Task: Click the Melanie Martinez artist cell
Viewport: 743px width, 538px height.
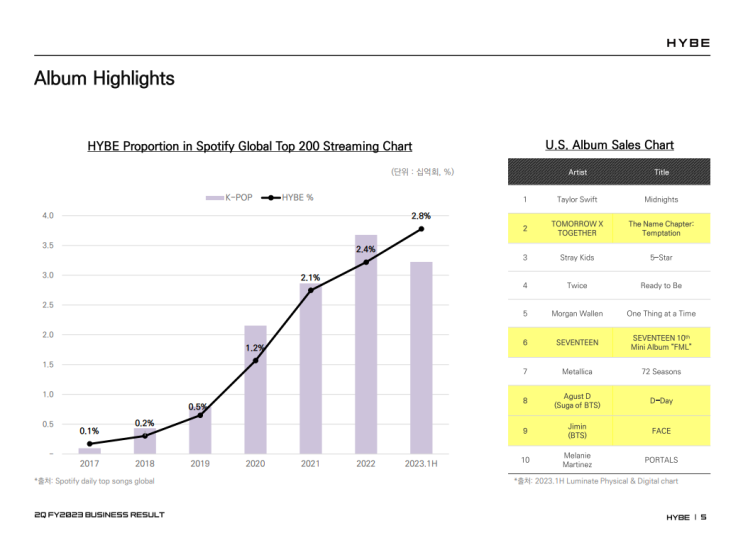Action: 577,460
